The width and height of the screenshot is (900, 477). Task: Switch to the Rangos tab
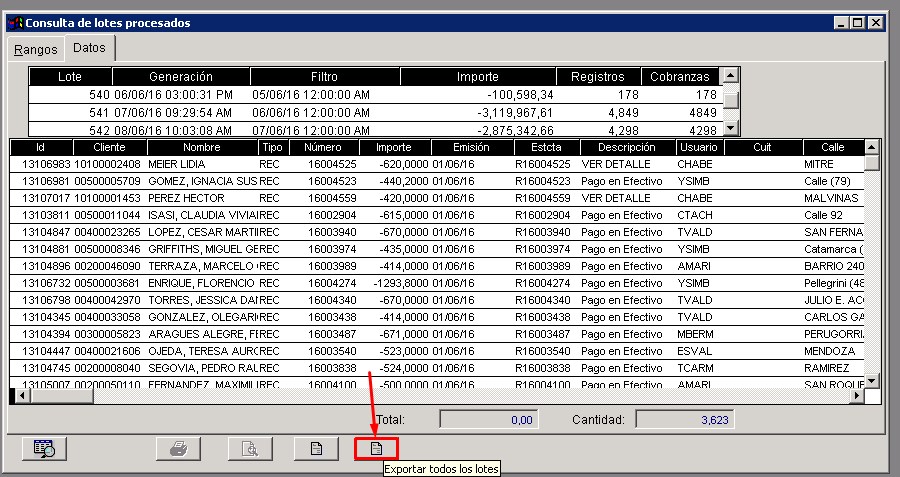[35, 49]
